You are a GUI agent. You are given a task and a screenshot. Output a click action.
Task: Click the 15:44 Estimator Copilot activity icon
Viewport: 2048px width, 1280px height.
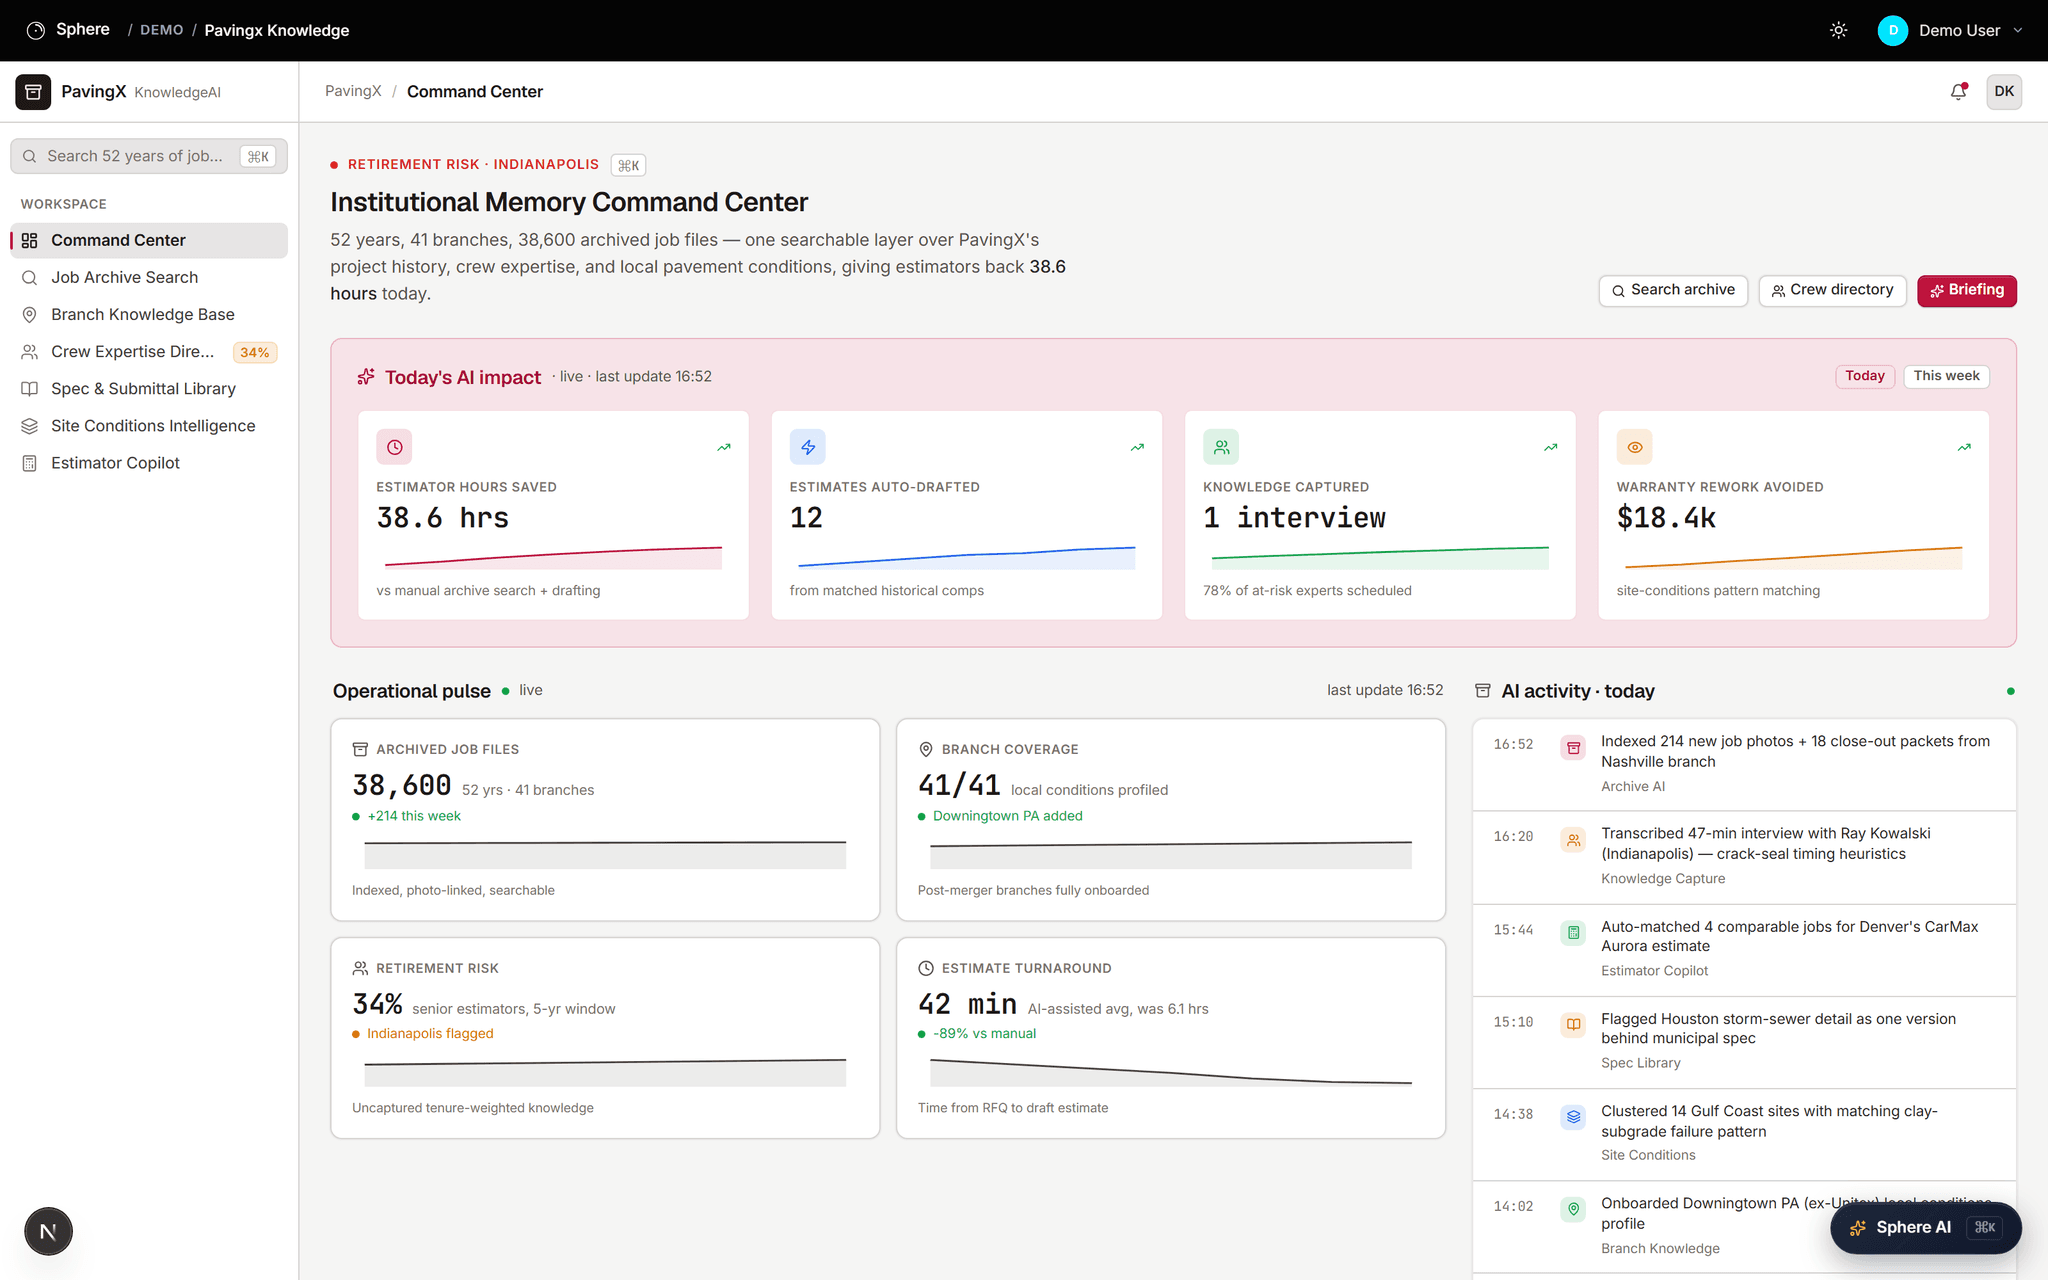1573,933
